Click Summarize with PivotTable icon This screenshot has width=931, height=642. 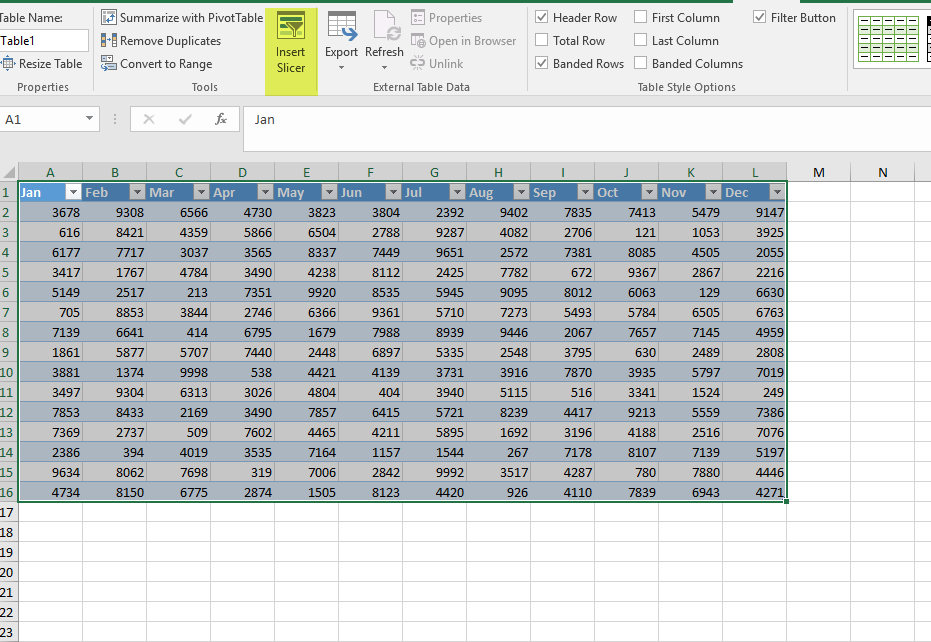pyautogui.click(x=109, y=17)
